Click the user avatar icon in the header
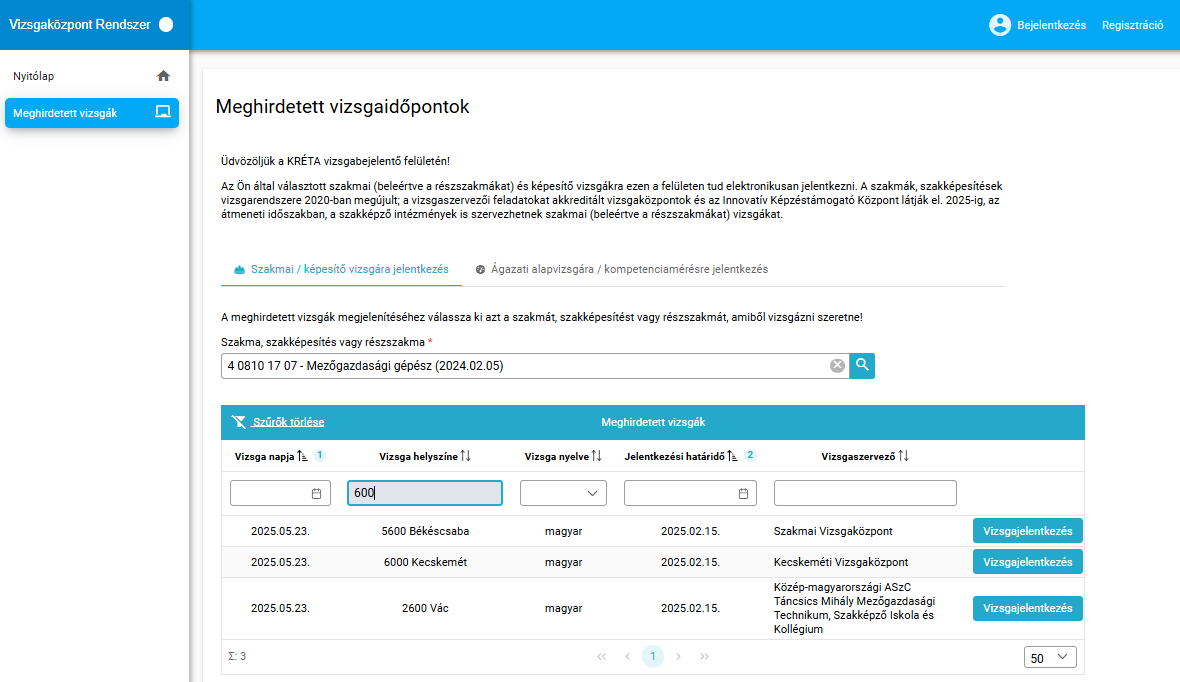 point(999,25)
